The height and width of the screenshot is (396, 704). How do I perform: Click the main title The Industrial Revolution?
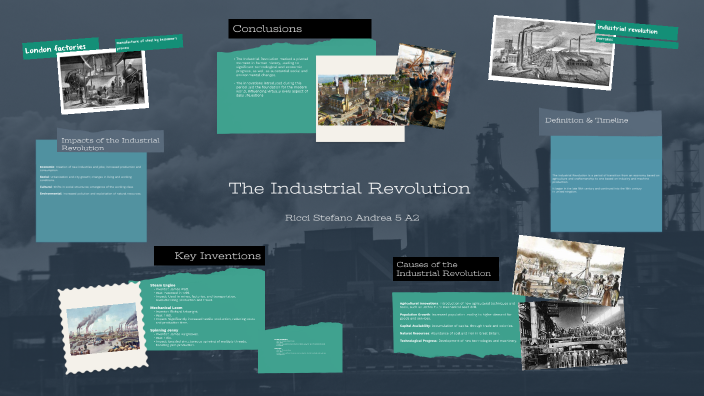349,188
